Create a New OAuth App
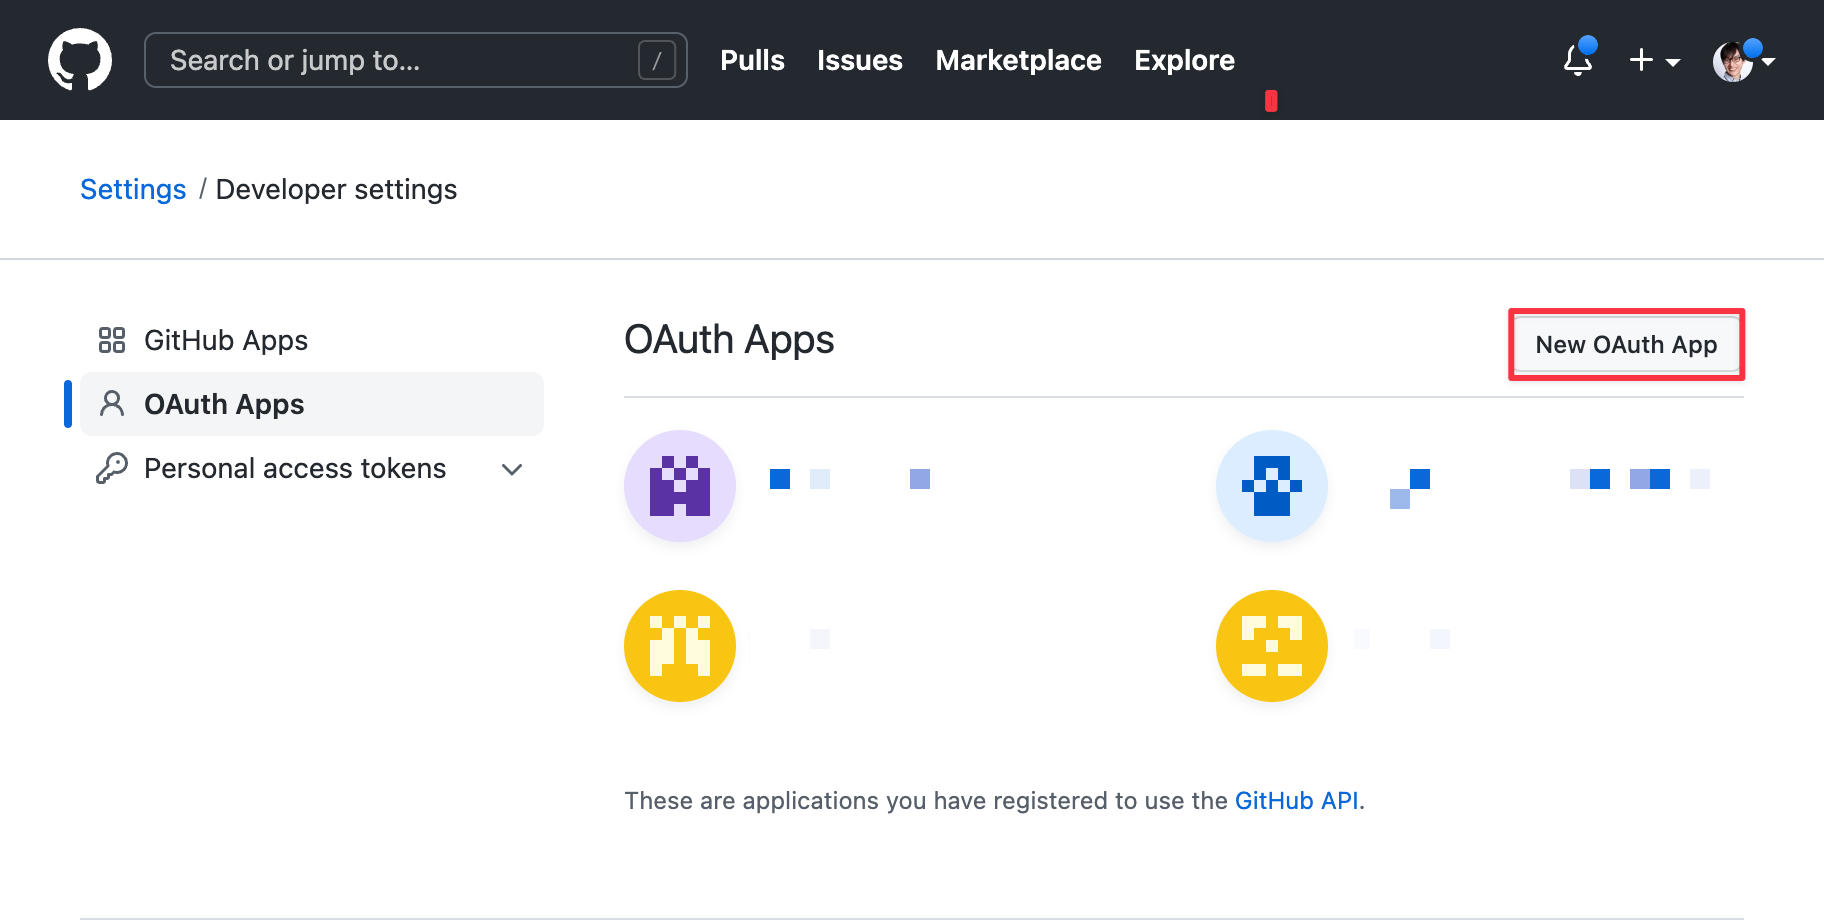The image size is (1824, 920). point(1626,344)
